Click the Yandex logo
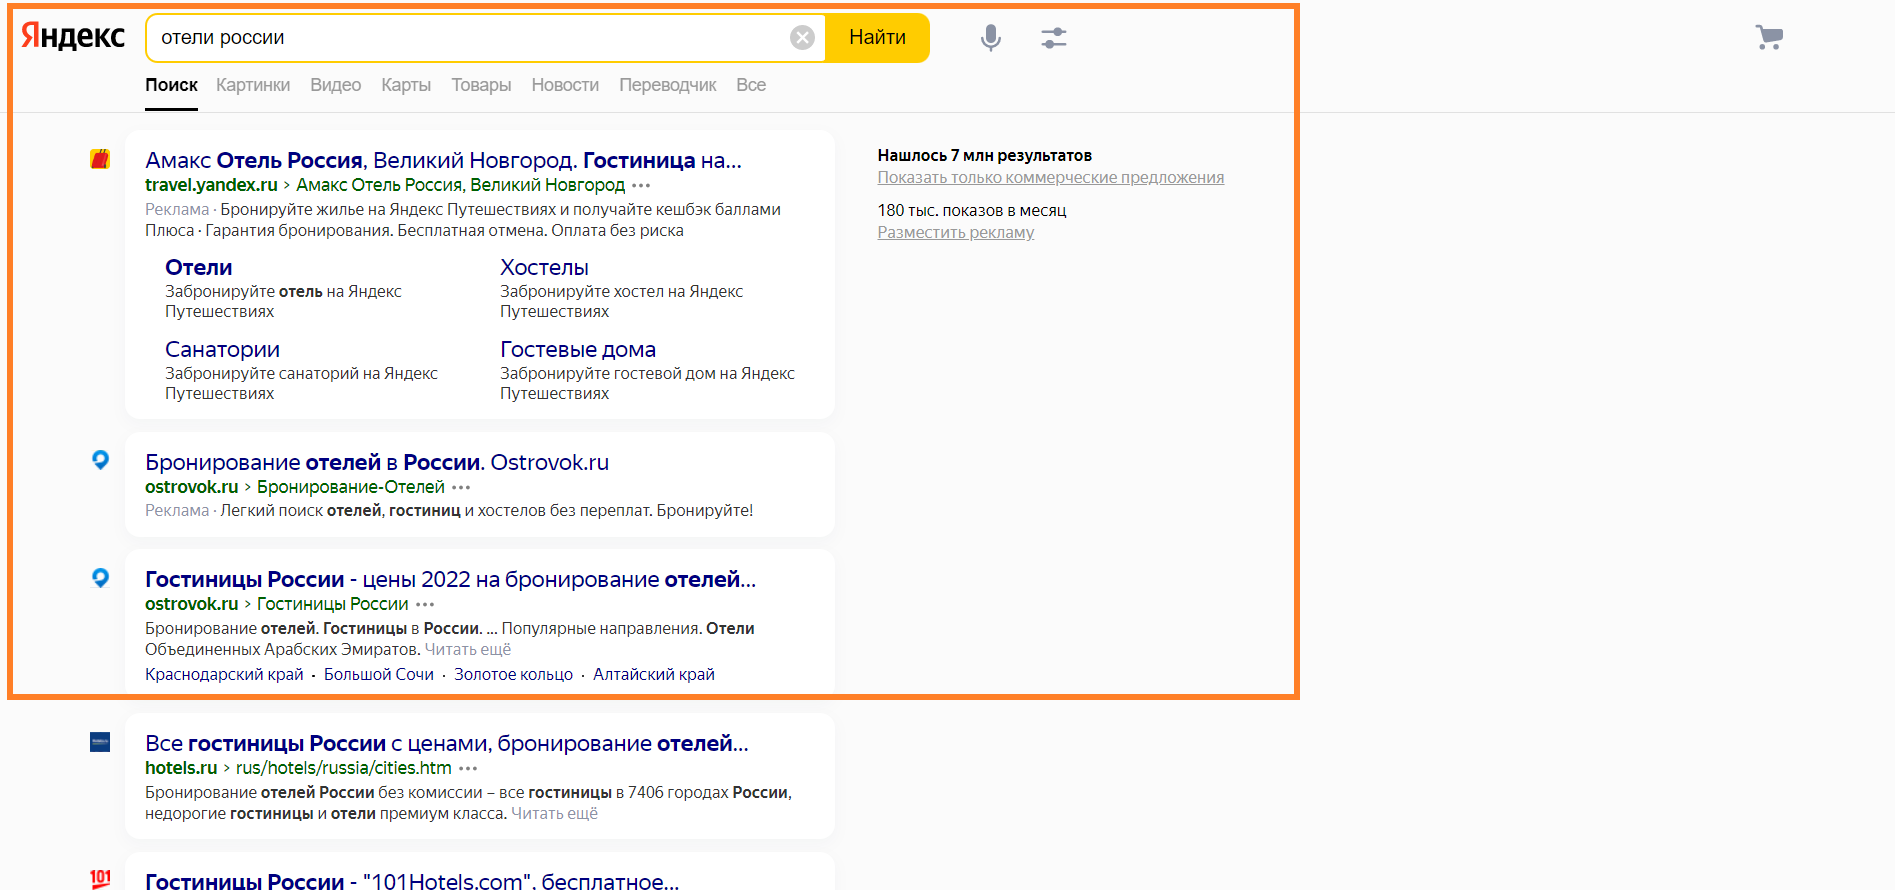 pyautogui.click(x=73, y=37)
